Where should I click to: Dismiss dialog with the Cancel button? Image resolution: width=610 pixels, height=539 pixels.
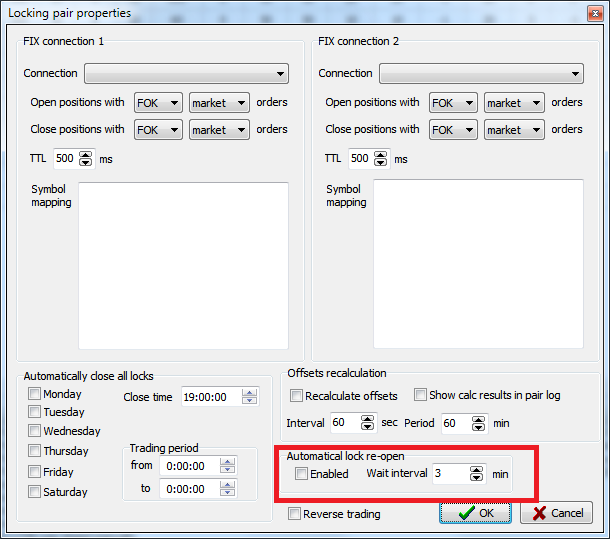[557, 513]
